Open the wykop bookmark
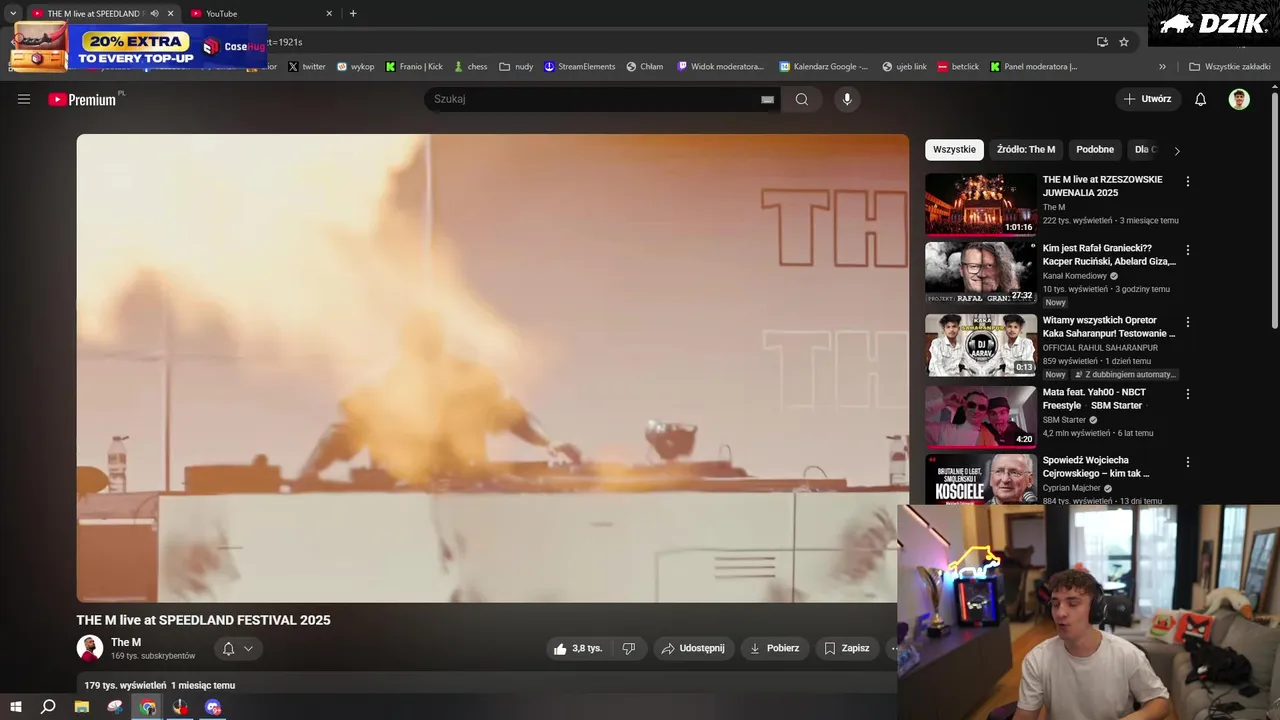Viewport: 1280px width, 720px height. (355, 67)
